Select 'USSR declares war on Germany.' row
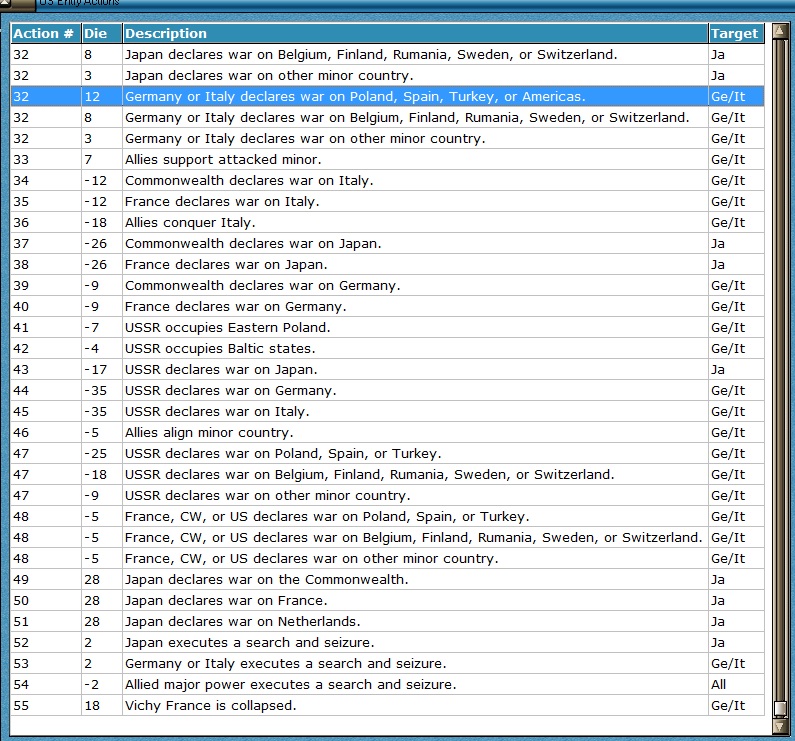The image size is (795, 741). coord(387,391)
